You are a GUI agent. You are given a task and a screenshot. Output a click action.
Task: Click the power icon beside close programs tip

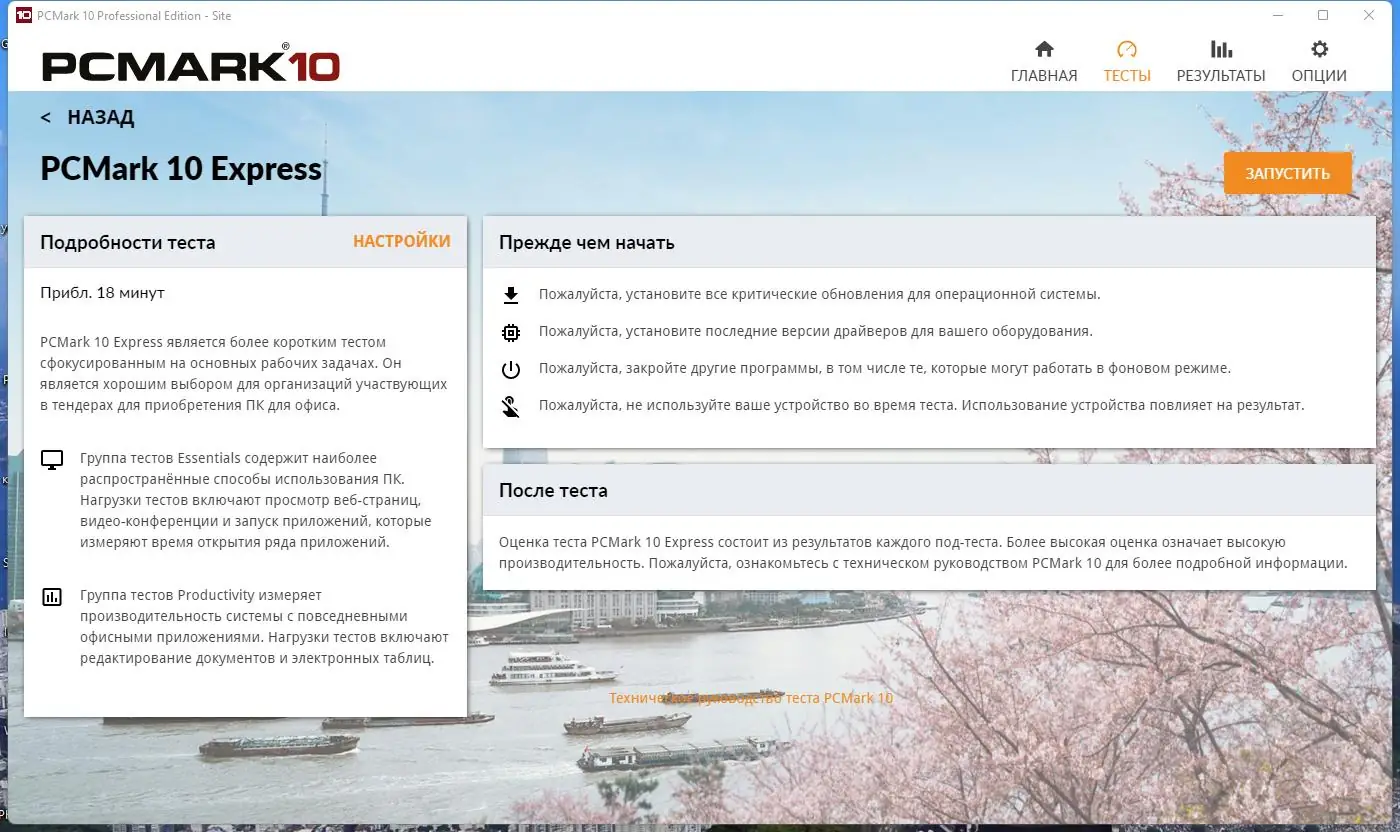click(511, 369)
